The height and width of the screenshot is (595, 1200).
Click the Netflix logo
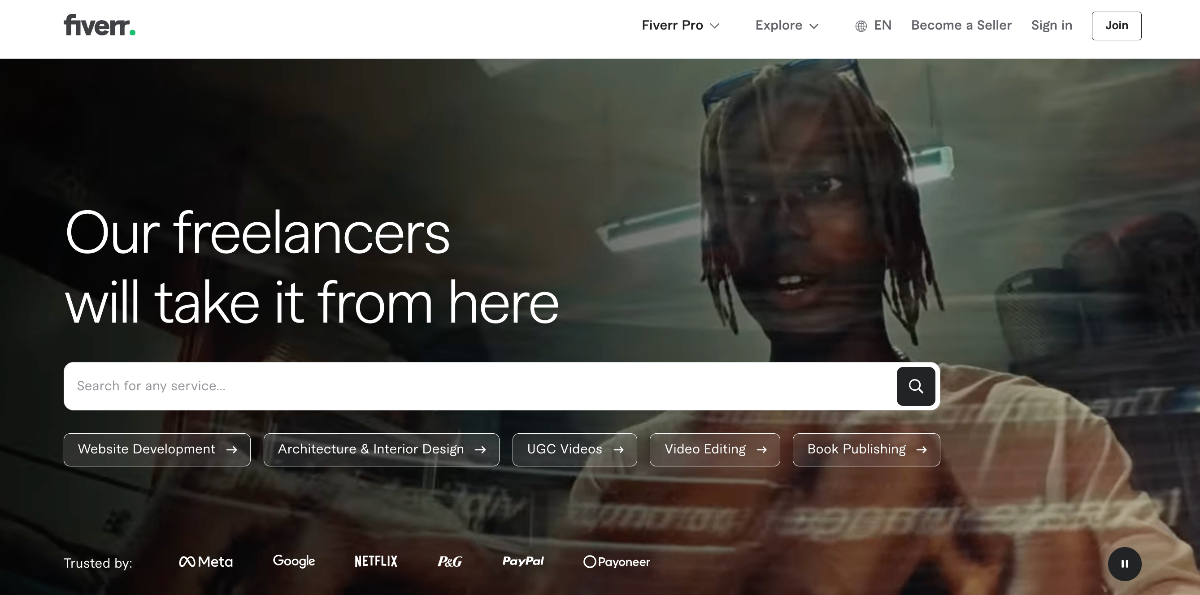tap(376, 562)
